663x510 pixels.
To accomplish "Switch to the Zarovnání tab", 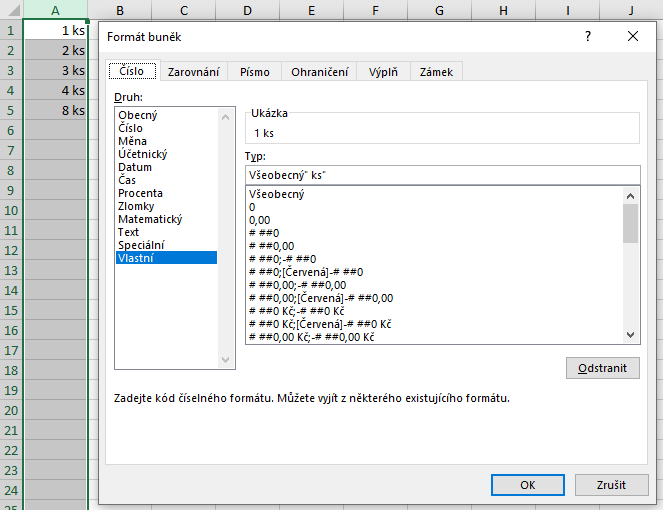I will 193,72.
